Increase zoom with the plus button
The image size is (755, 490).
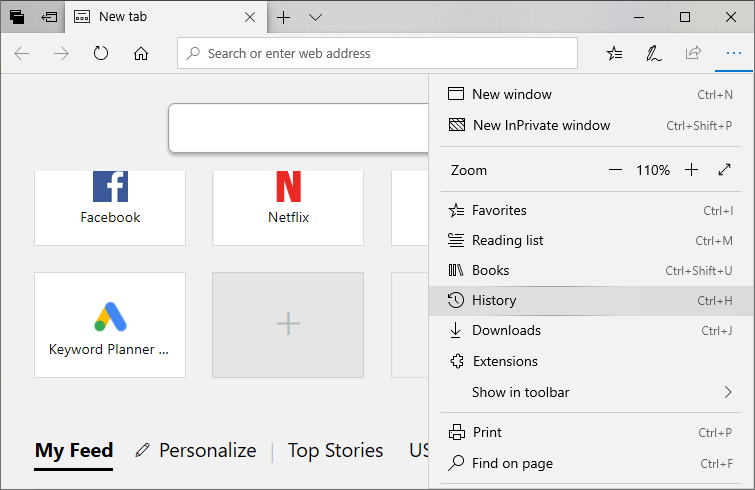[691, 170]
